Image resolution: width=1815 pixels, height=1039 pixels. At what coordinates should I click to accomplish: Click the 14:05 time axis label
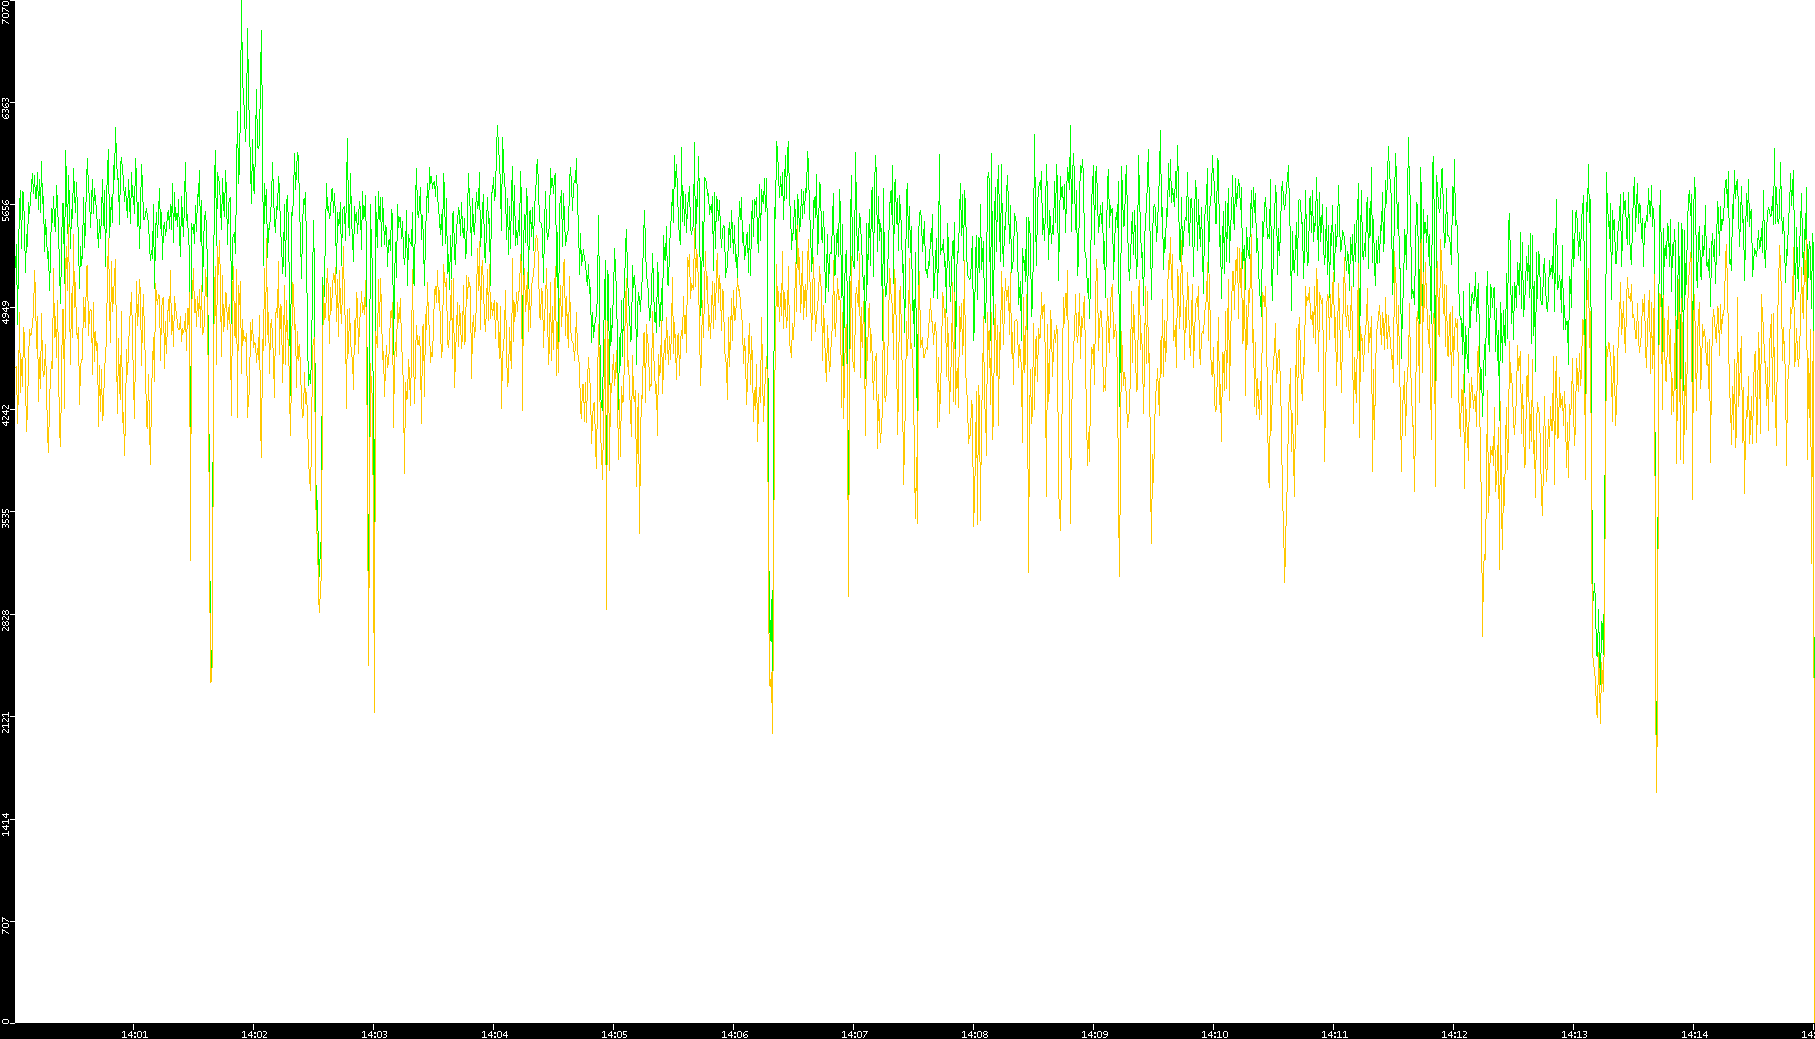click(x=614, y=1034)
